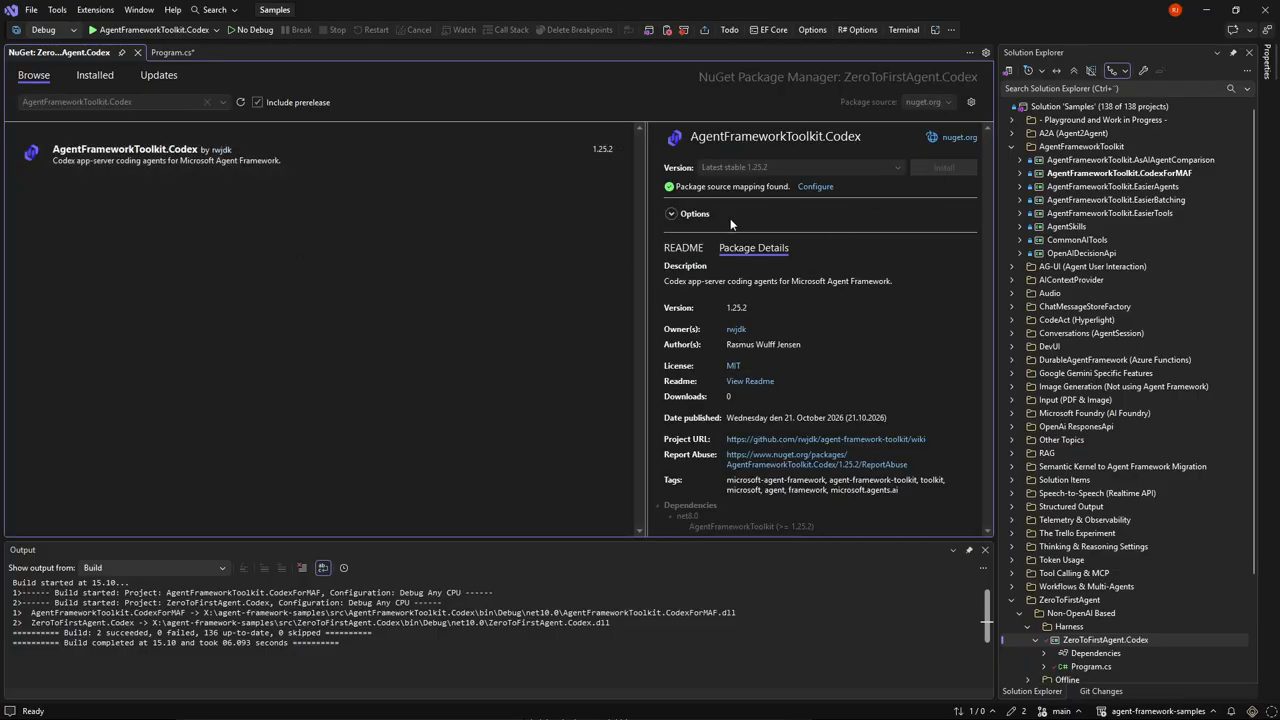The height and width of the screenshot is (720, 1280).
Task: Pin the Output panel (auto hide)
Action: [x=969, y=550]
